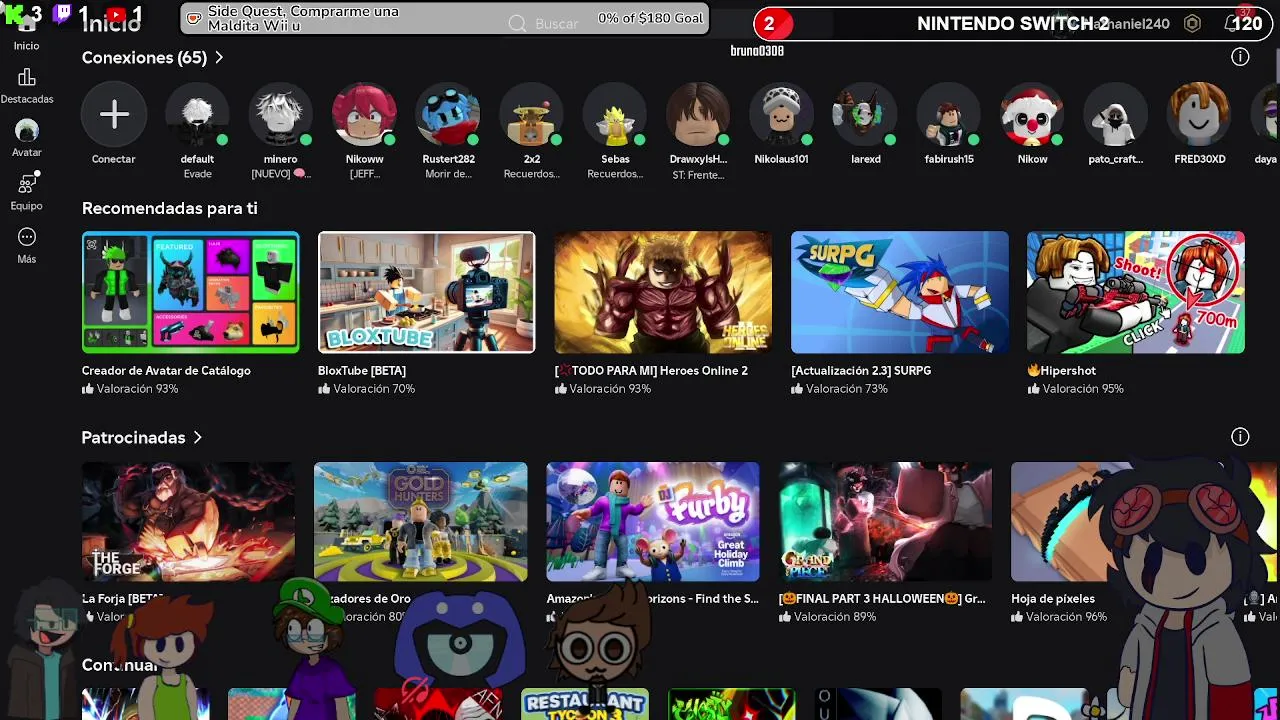
Task: Open Inicio in the left sidebar
Action: point(27,30)
